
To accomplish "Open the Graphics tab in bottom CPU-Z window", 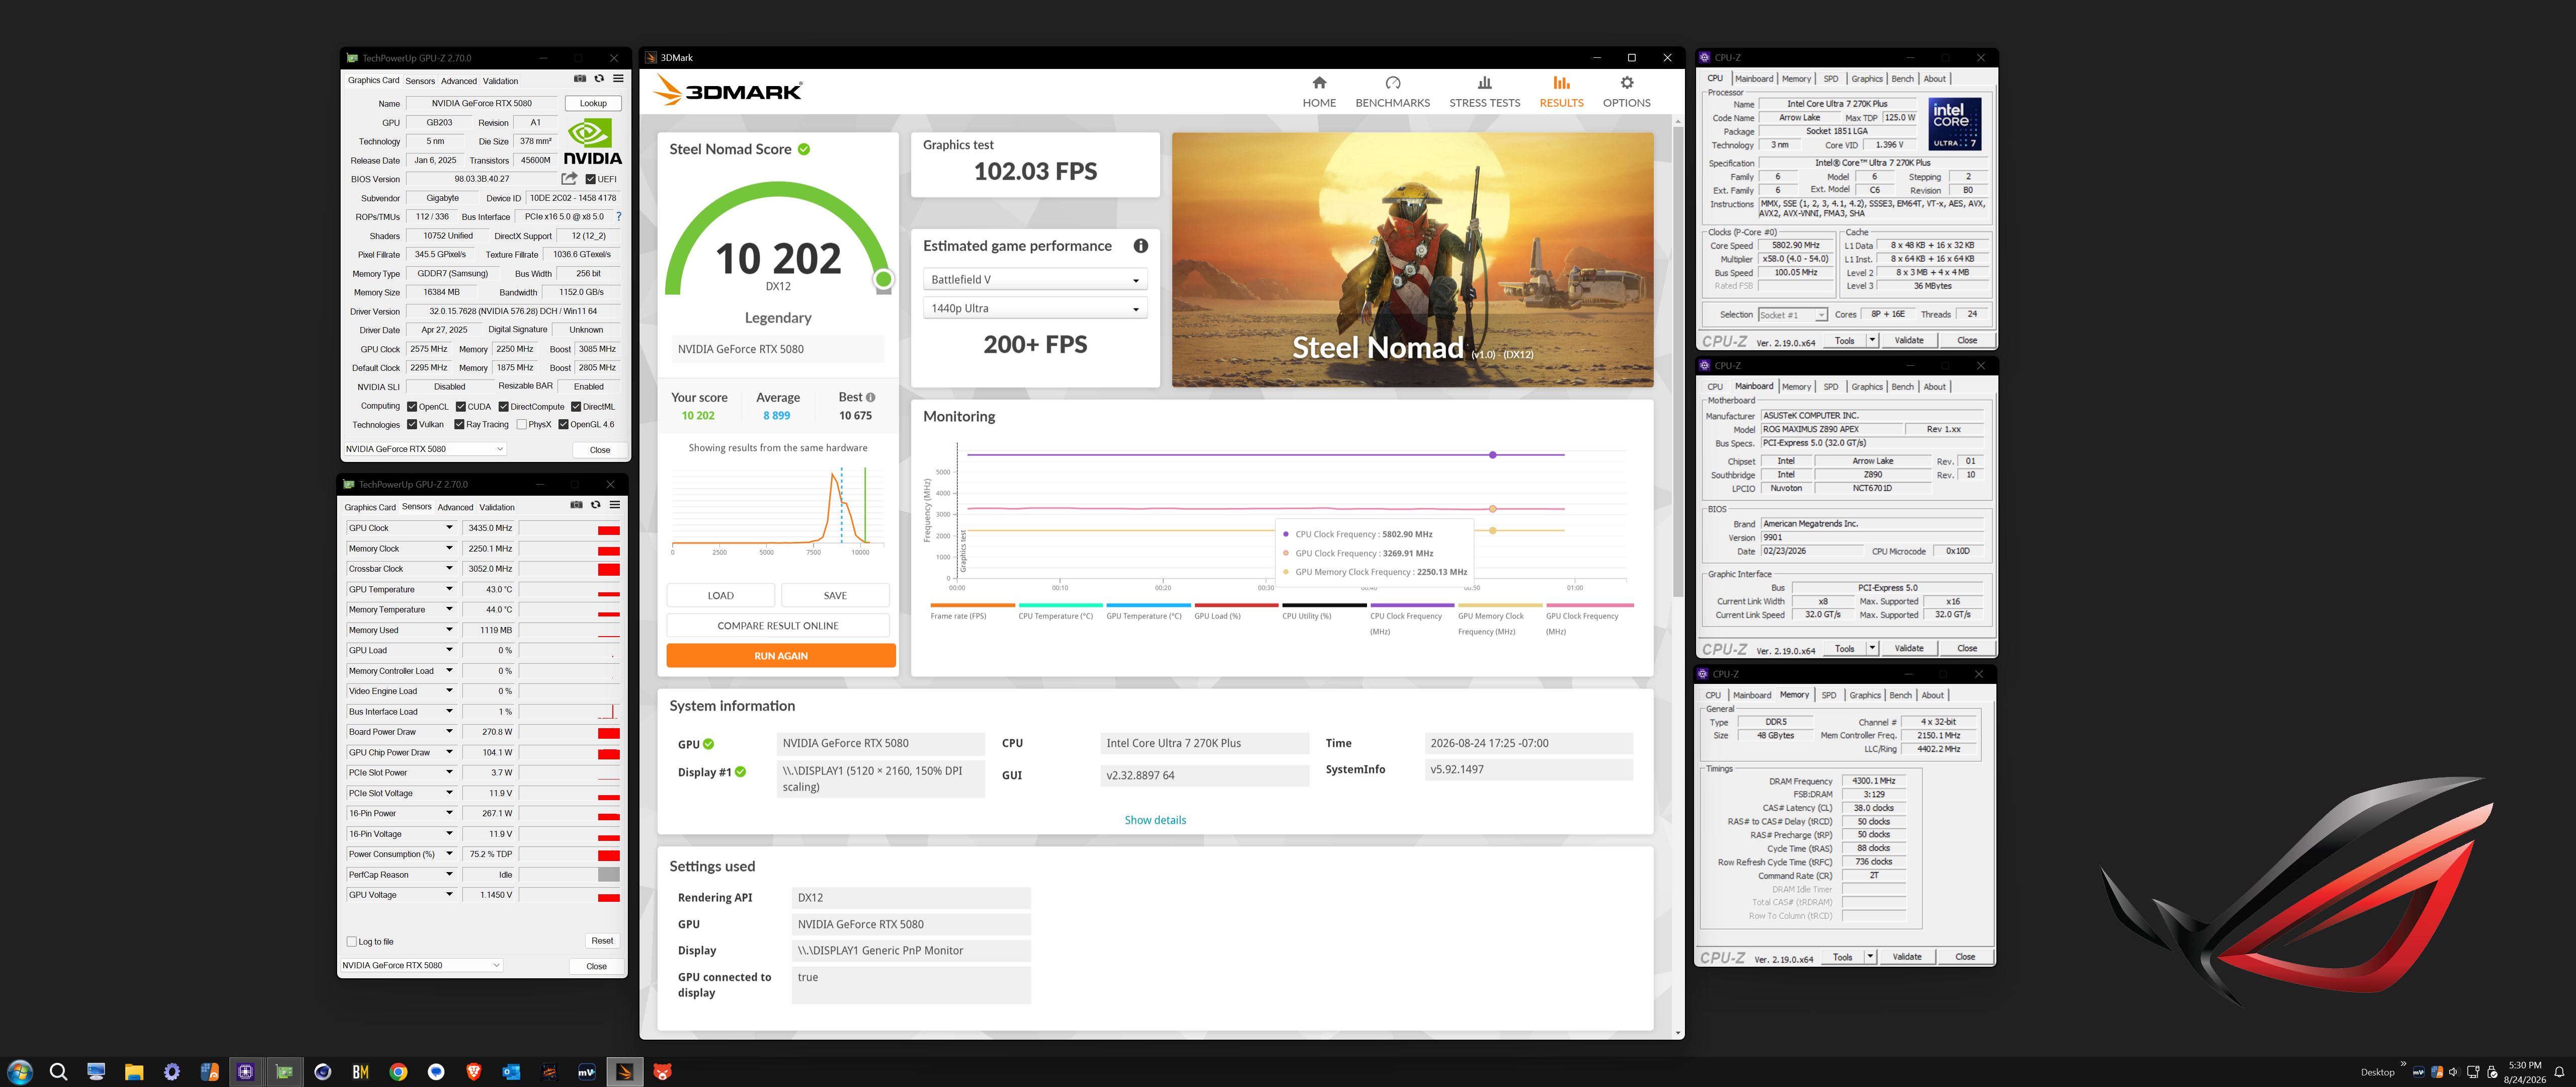I will [1864, 696].
